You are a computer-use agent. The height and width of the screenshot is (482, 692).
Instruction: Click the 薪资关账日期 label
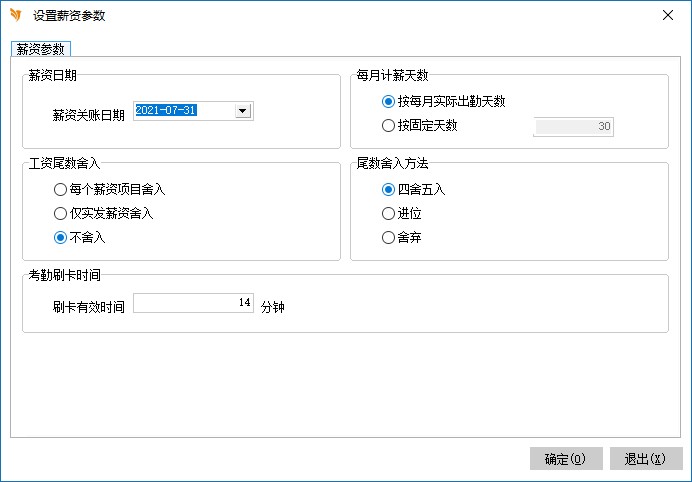[89, 114]
